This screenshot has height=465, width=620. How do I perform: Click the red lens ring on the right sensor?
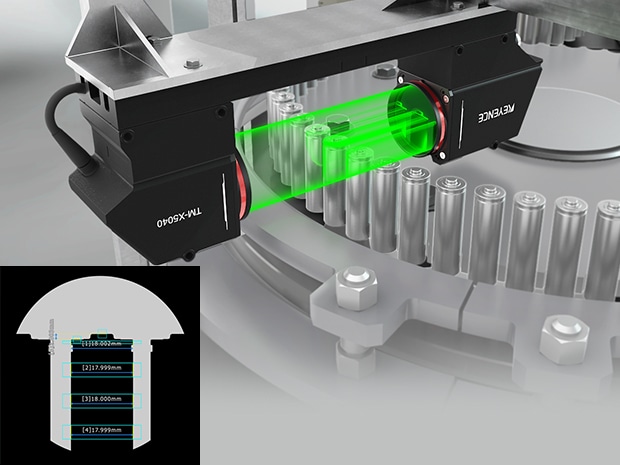tap(436, 121)
